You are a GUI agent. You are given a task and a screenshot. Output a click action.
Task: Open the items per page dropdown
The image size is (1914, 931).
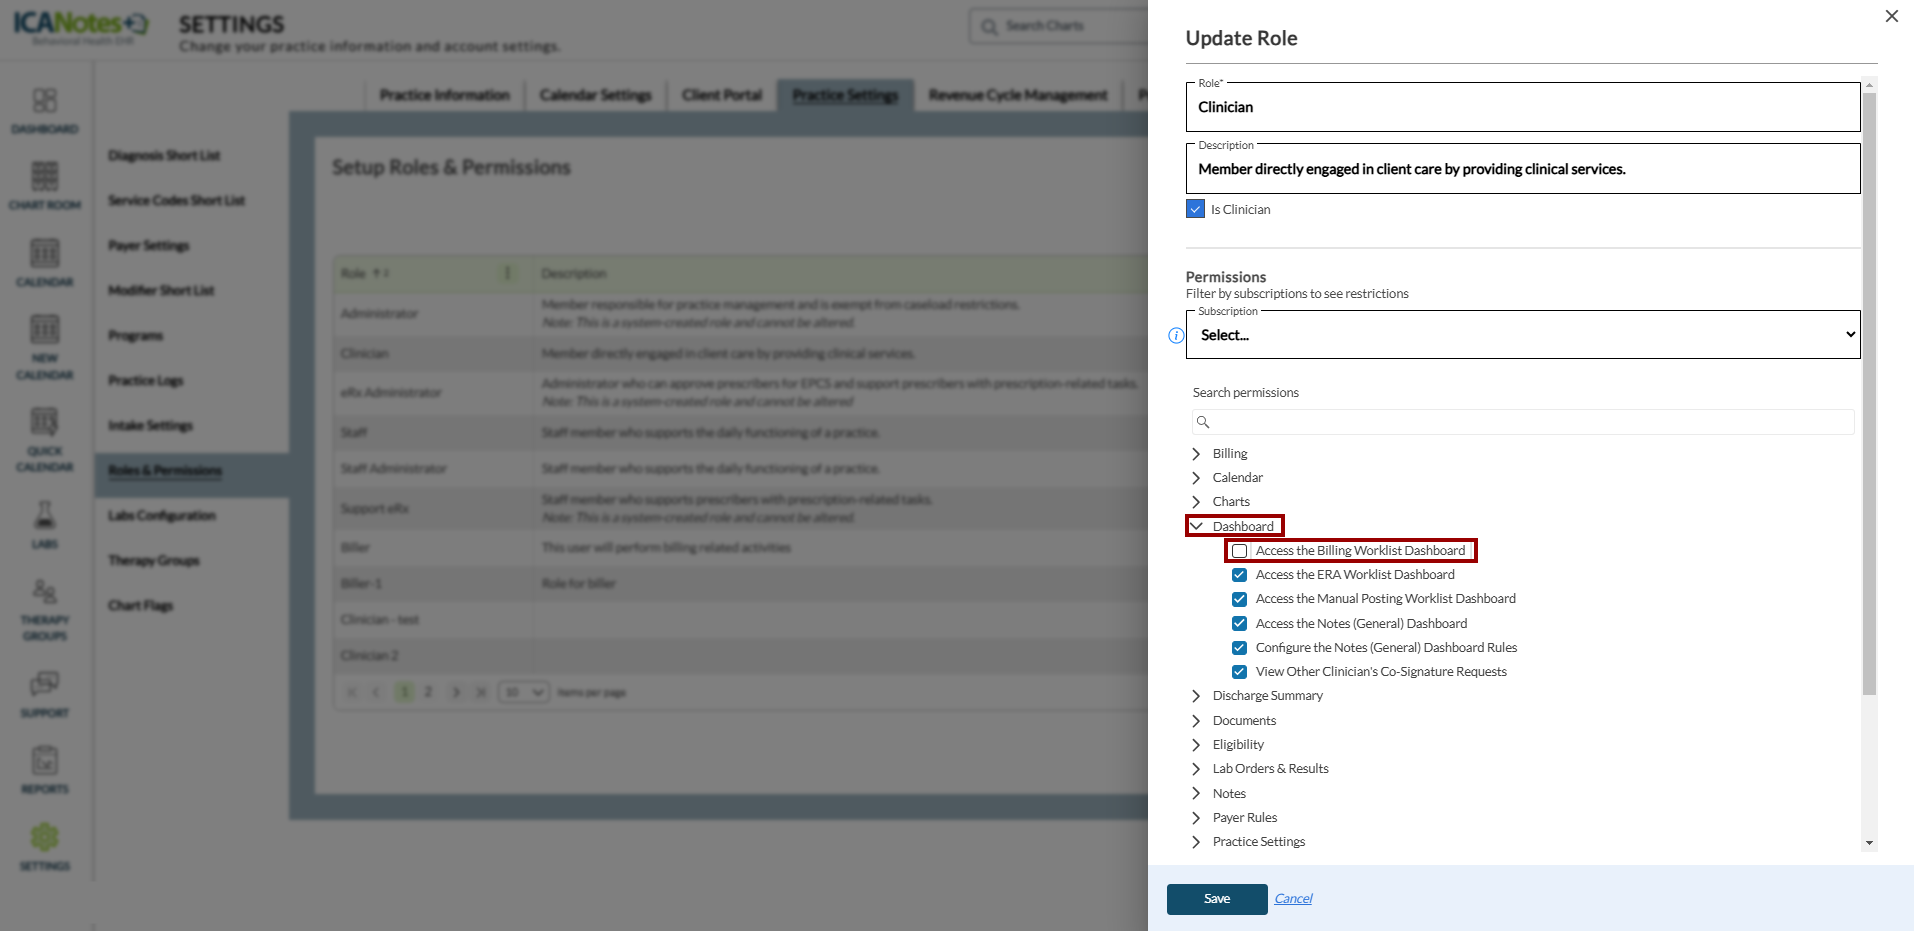tap(524, 692)
